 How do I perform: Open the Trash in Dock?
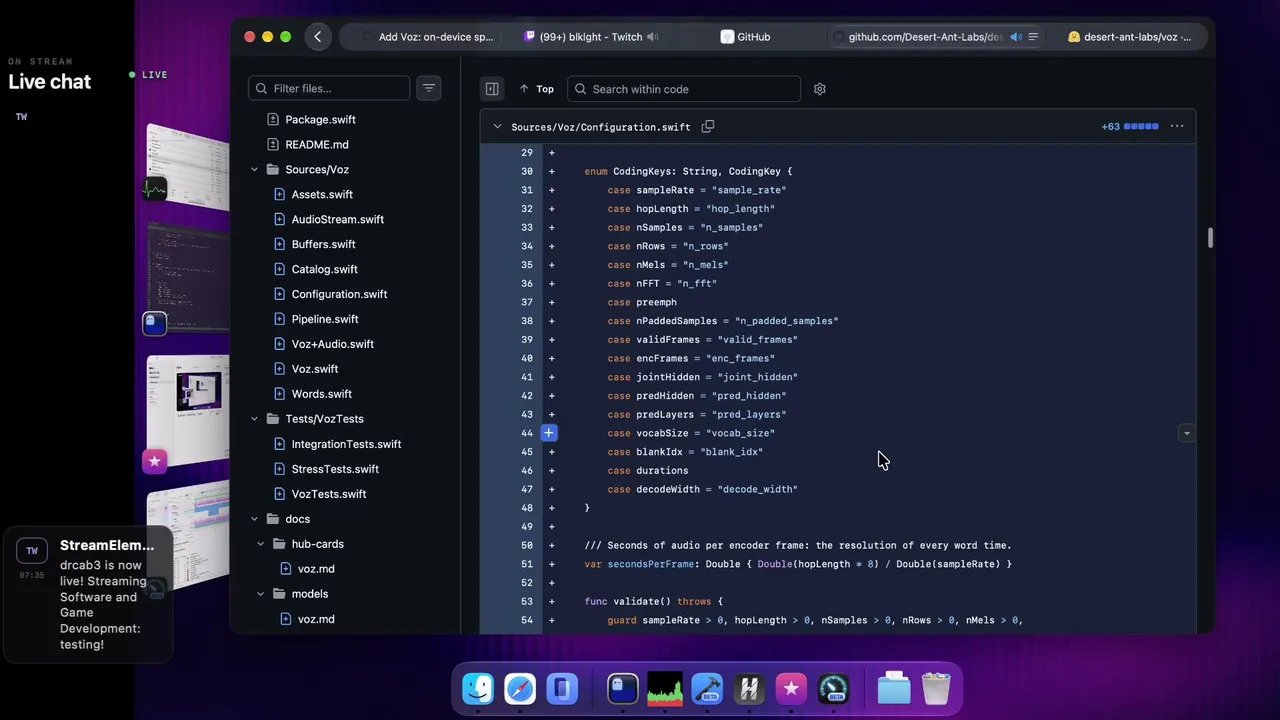(936, 689)
